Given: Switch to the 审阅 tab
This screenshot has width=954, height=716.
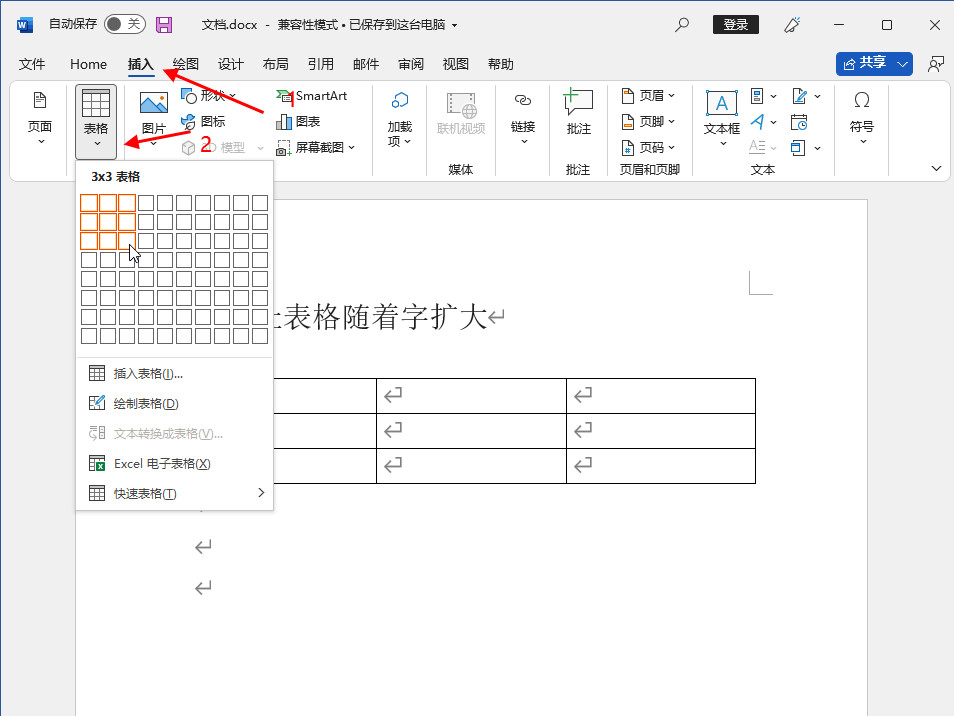Looking at the screenshot, I should tap(411, 64).
